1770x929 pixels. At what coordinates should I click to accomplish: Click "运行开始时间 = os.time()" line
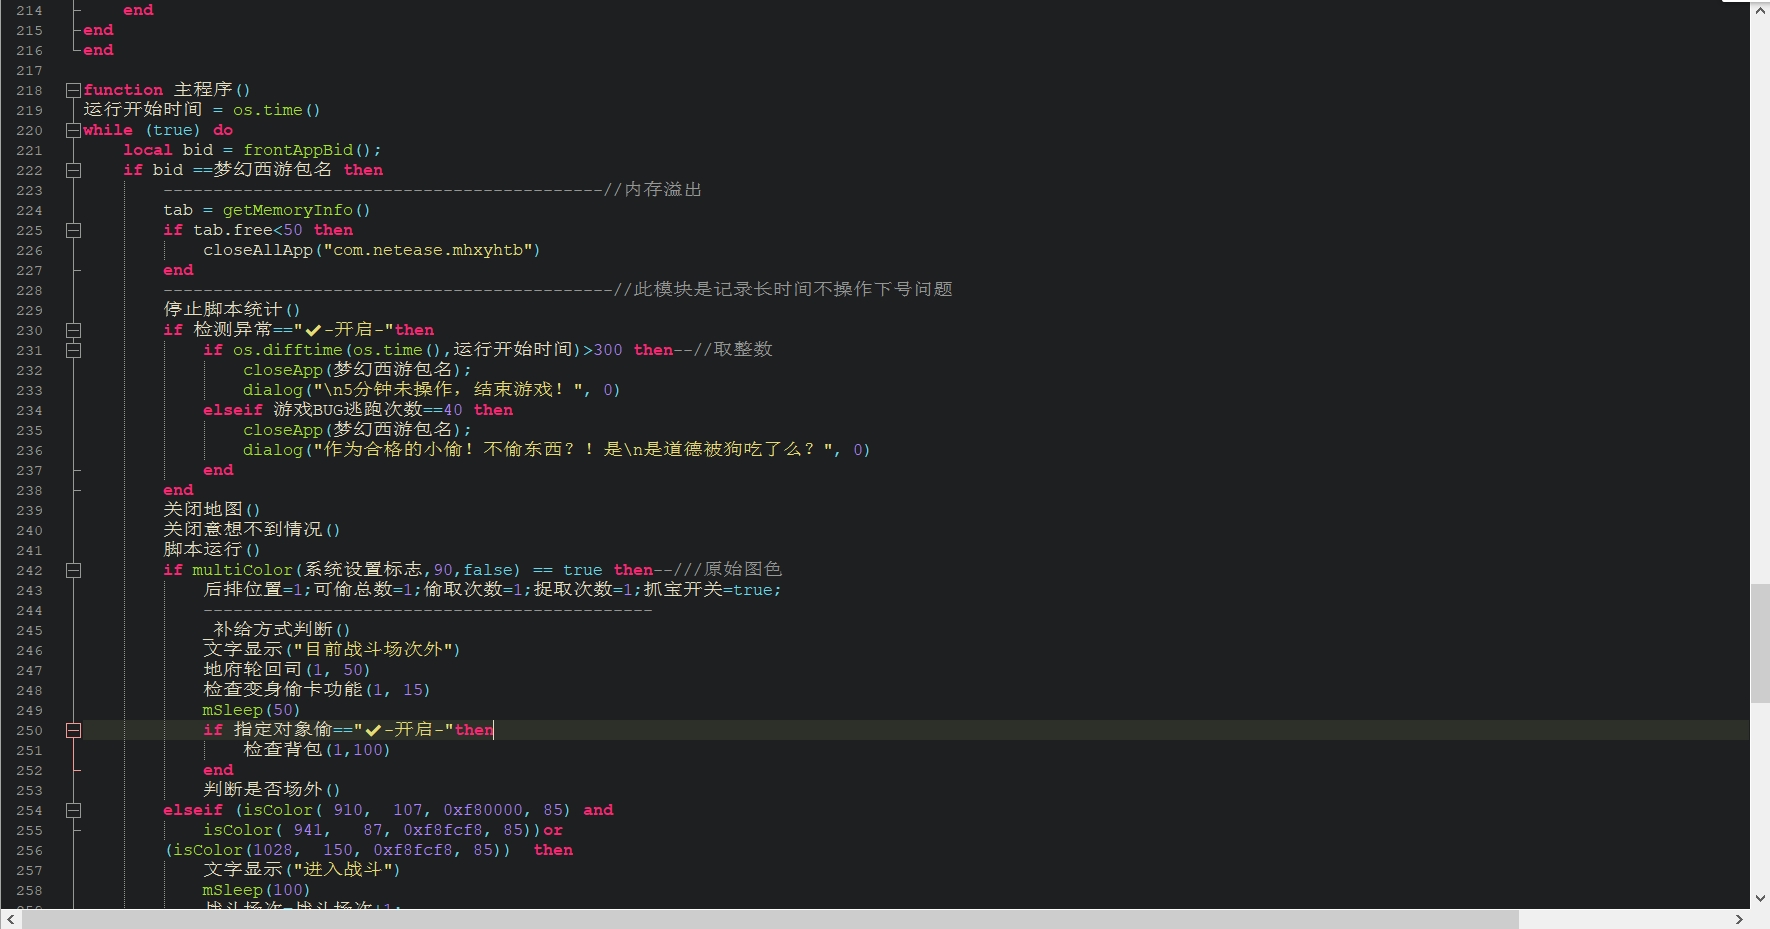point(202,110)
